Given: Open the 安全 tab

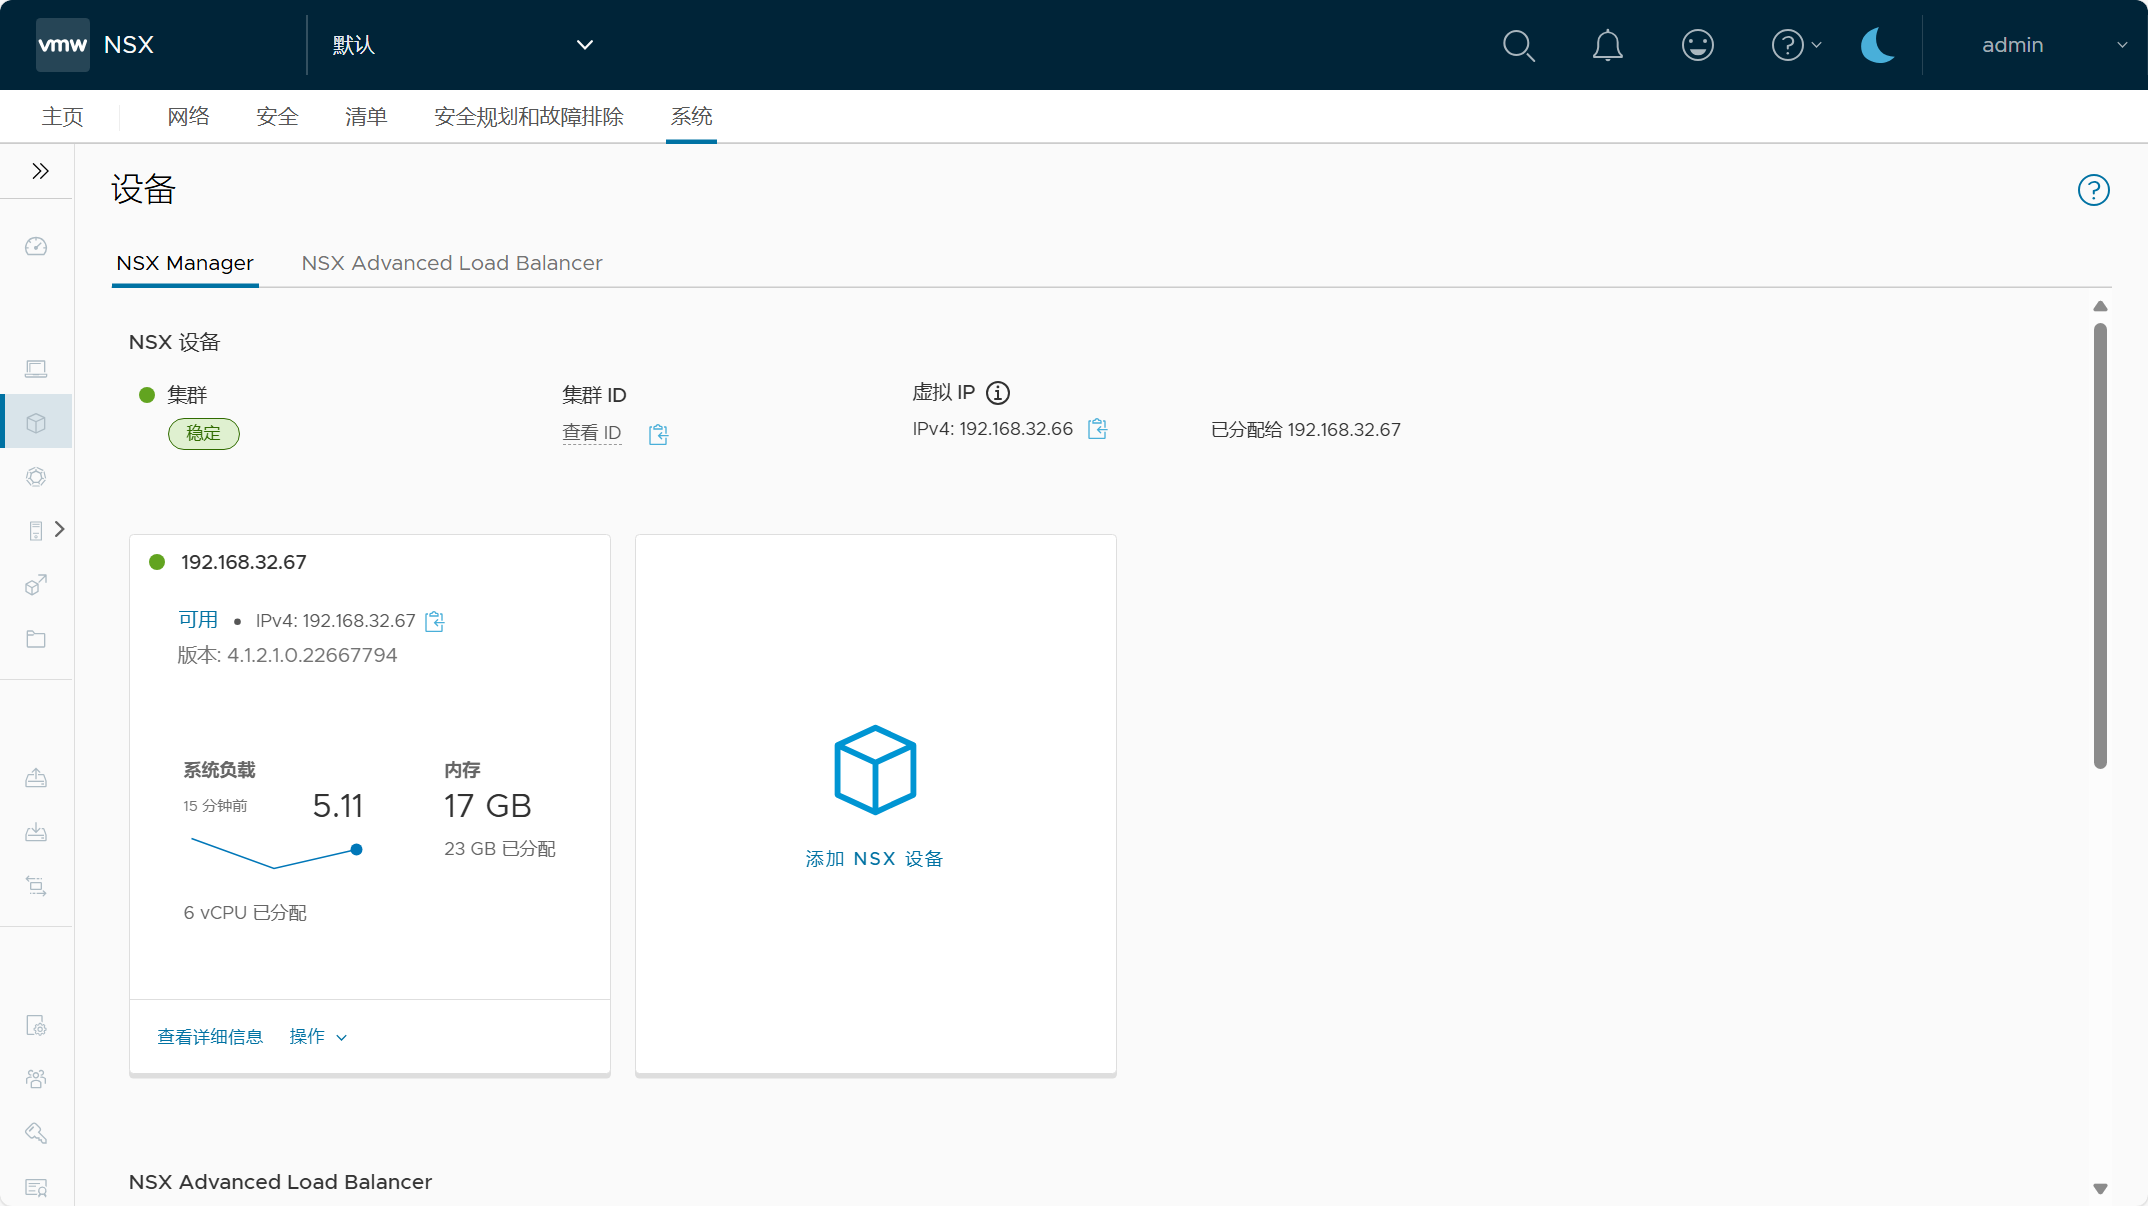Looking at the screenshot, I should tap(277, 117).
